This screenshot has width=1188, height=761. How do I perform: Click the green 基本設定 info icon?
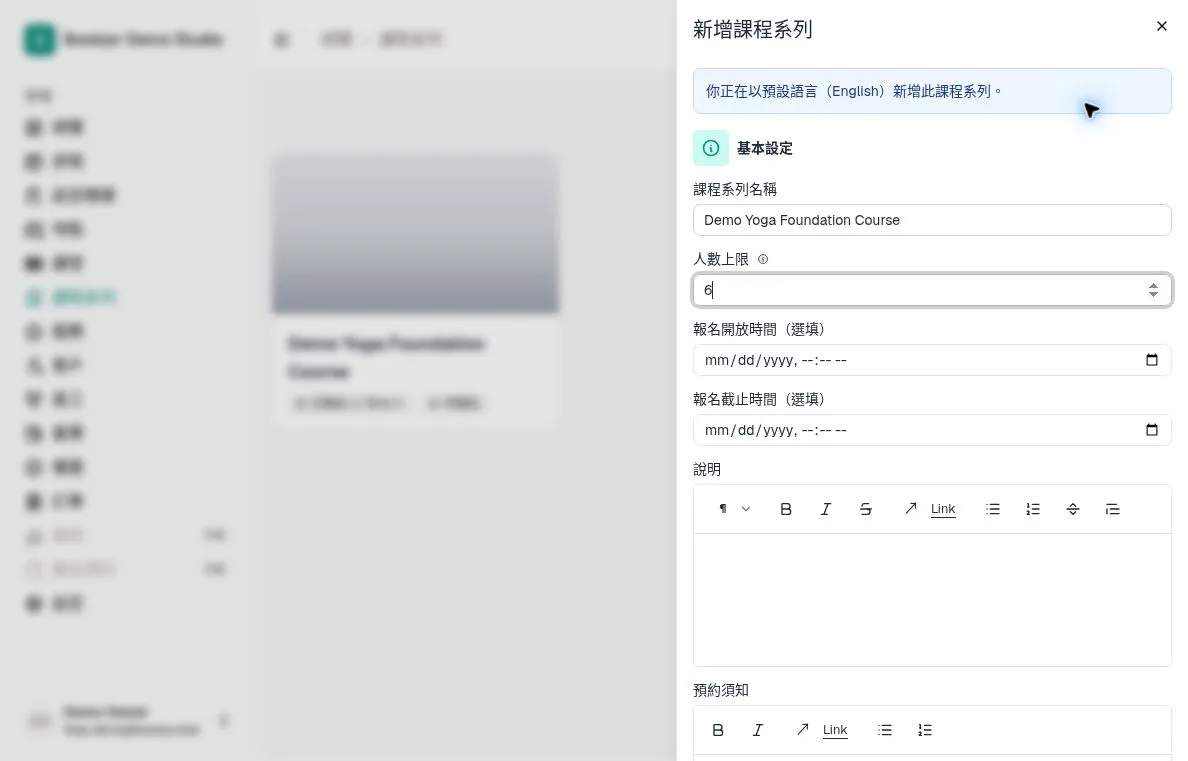(x=711, y=148)
